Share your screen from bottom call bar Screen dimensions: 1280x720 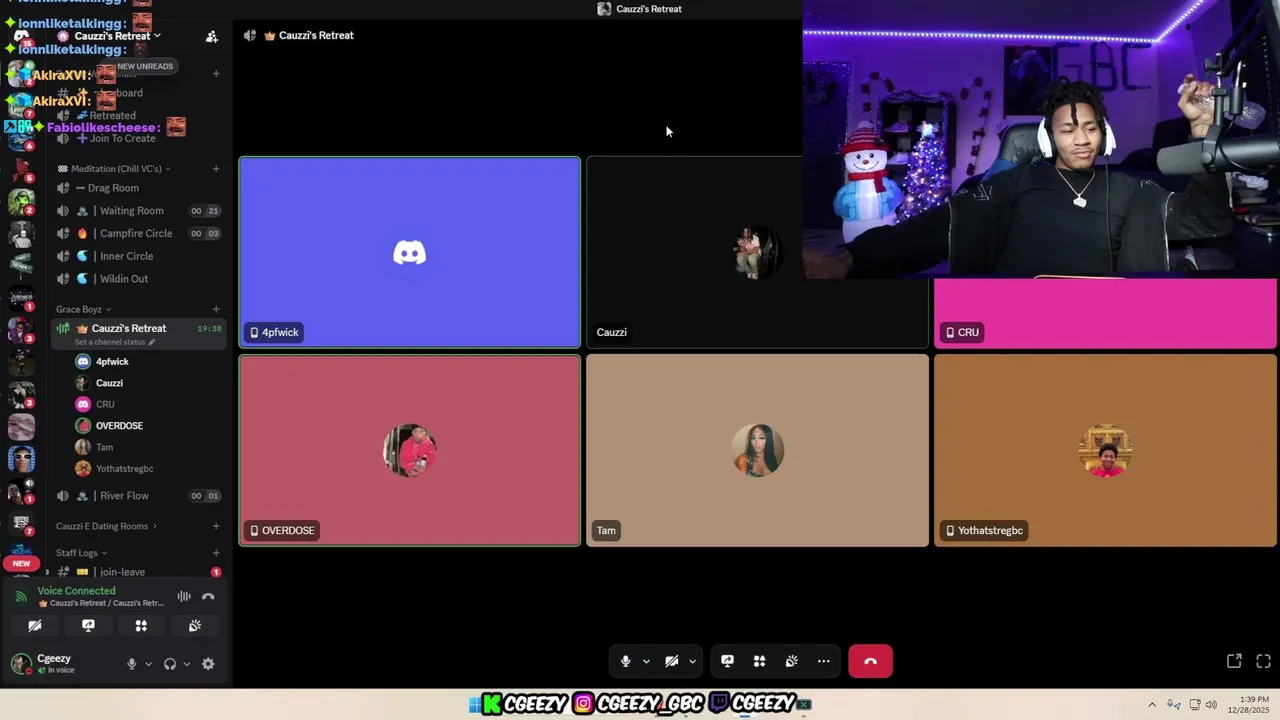coord(727,661)
